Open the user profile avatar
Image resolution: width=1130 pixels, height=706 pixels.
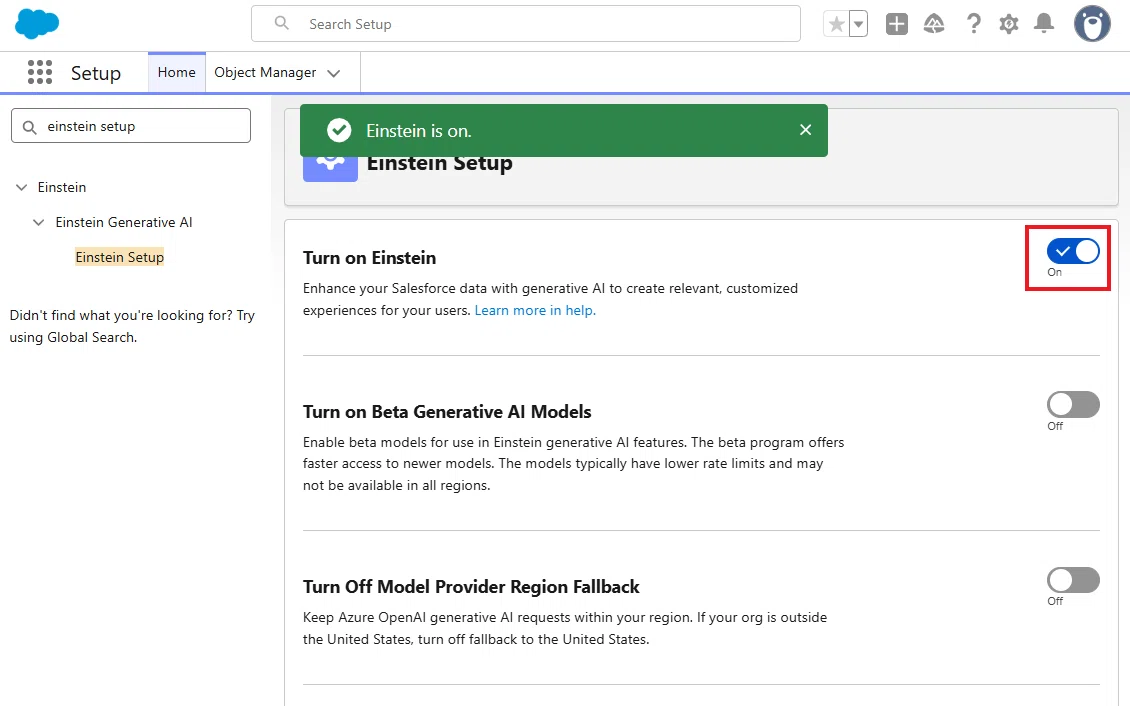tap(1092, 24)
